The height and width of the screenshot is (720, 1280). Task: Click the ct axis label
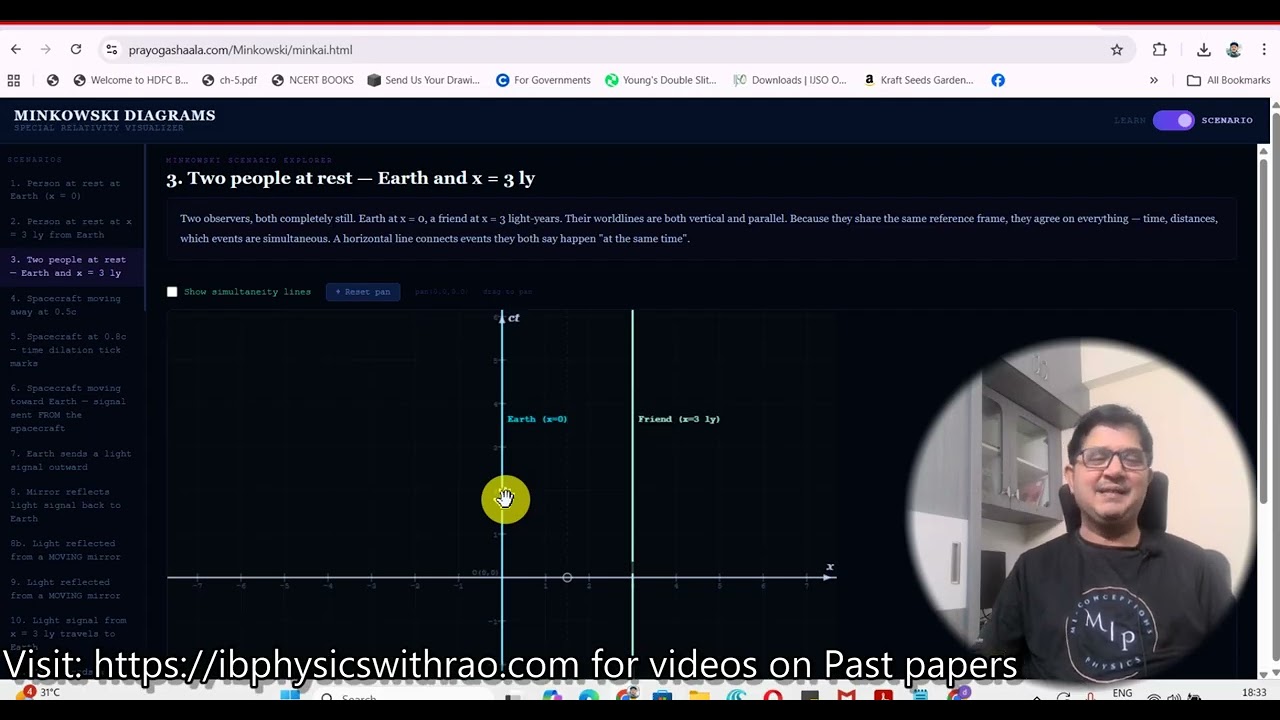pyautogui.click(x=514, y=318)
